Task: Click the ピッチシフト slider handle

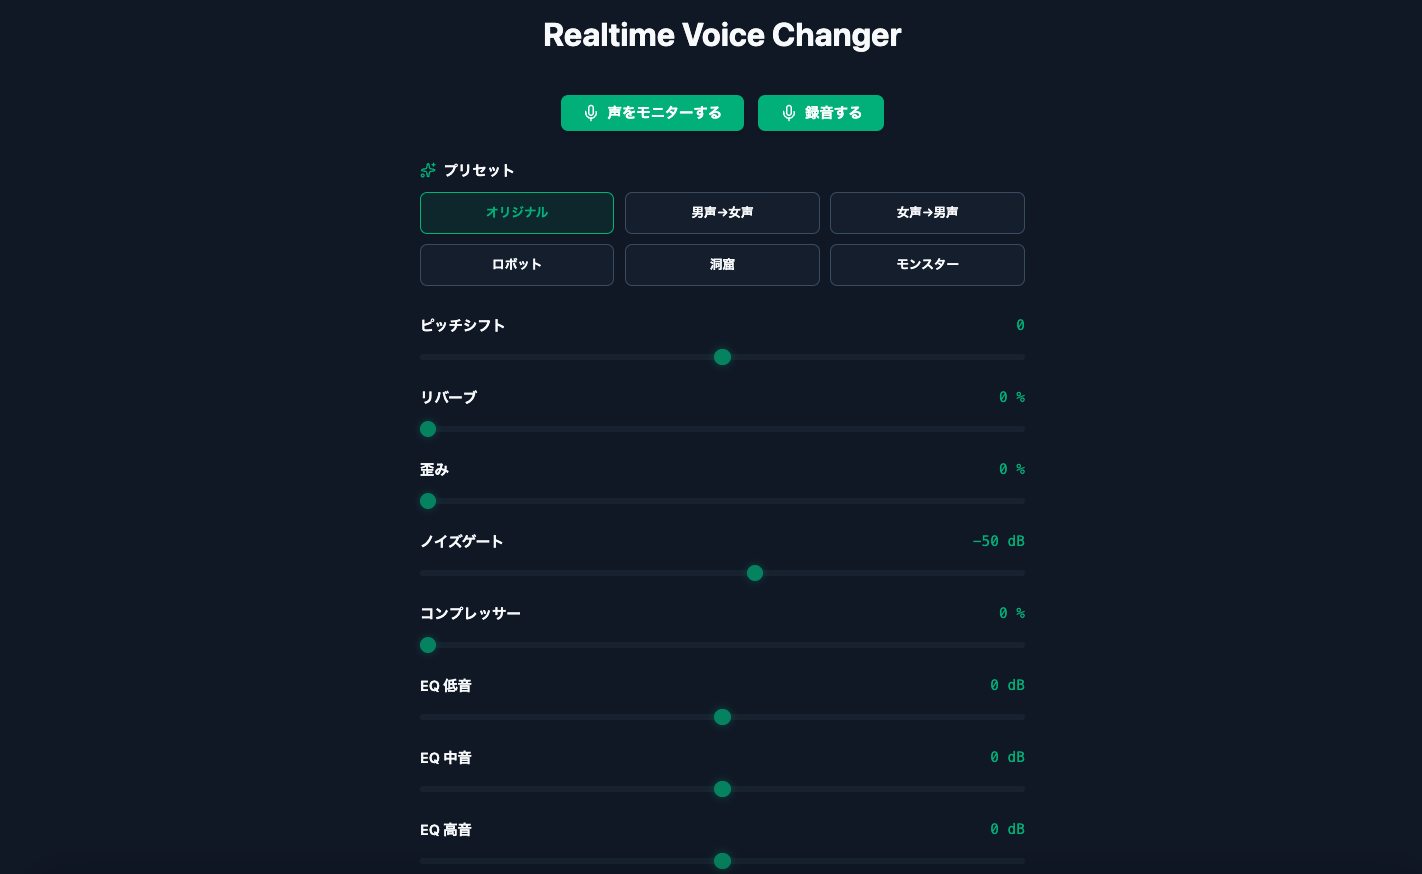Action: (x=722, y=357)
